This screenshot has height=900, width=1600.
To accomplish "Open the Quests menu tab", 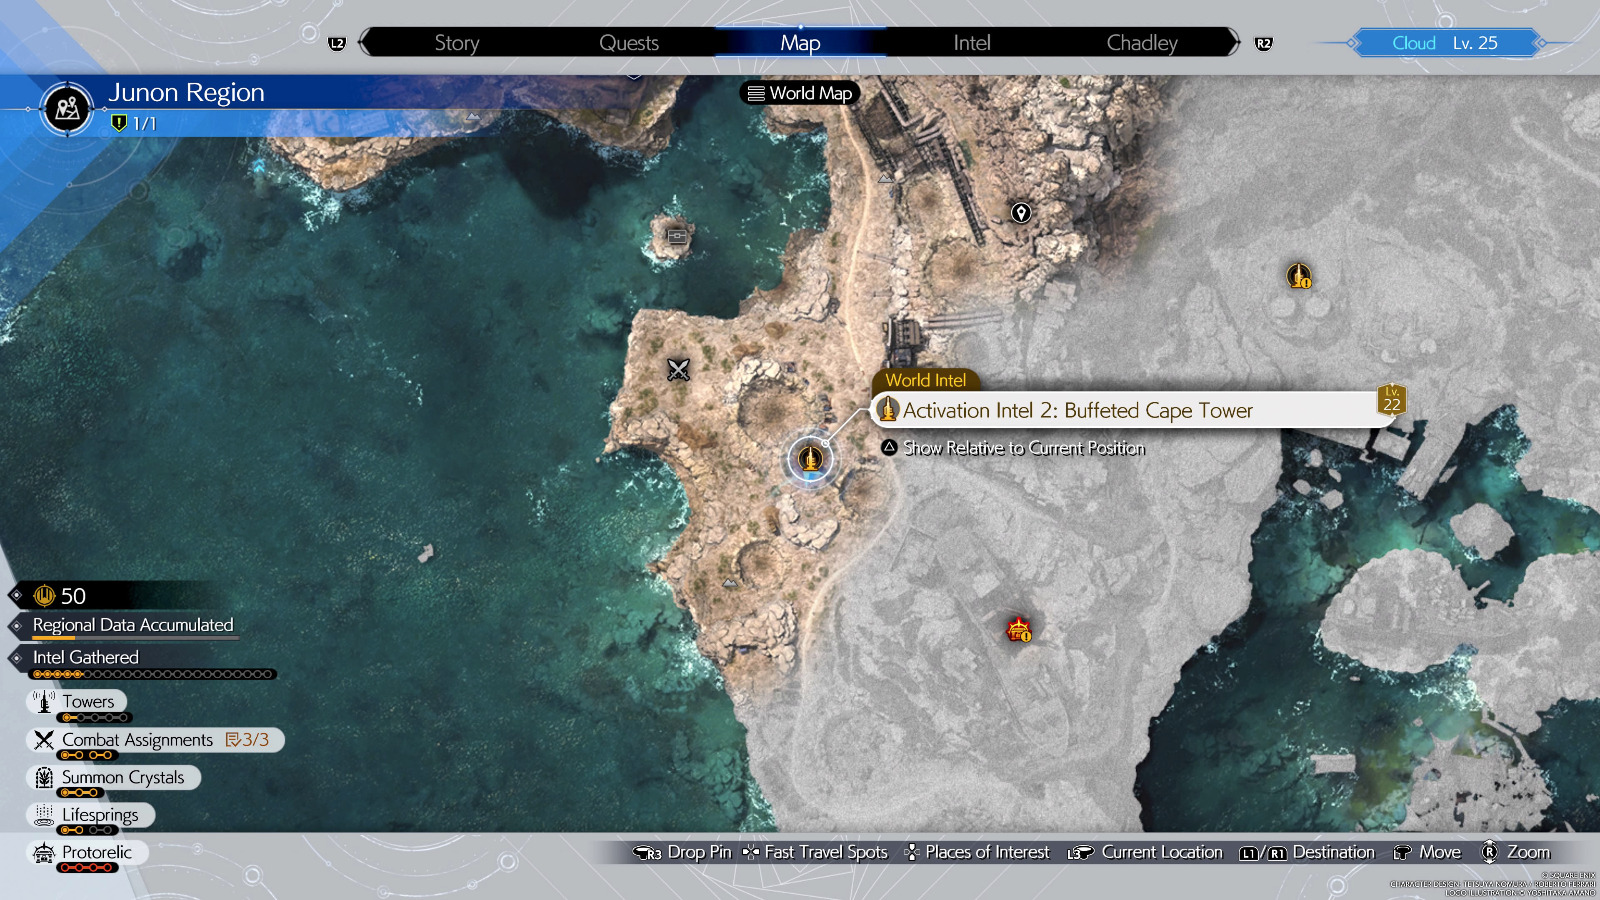I will click(629, 42).
